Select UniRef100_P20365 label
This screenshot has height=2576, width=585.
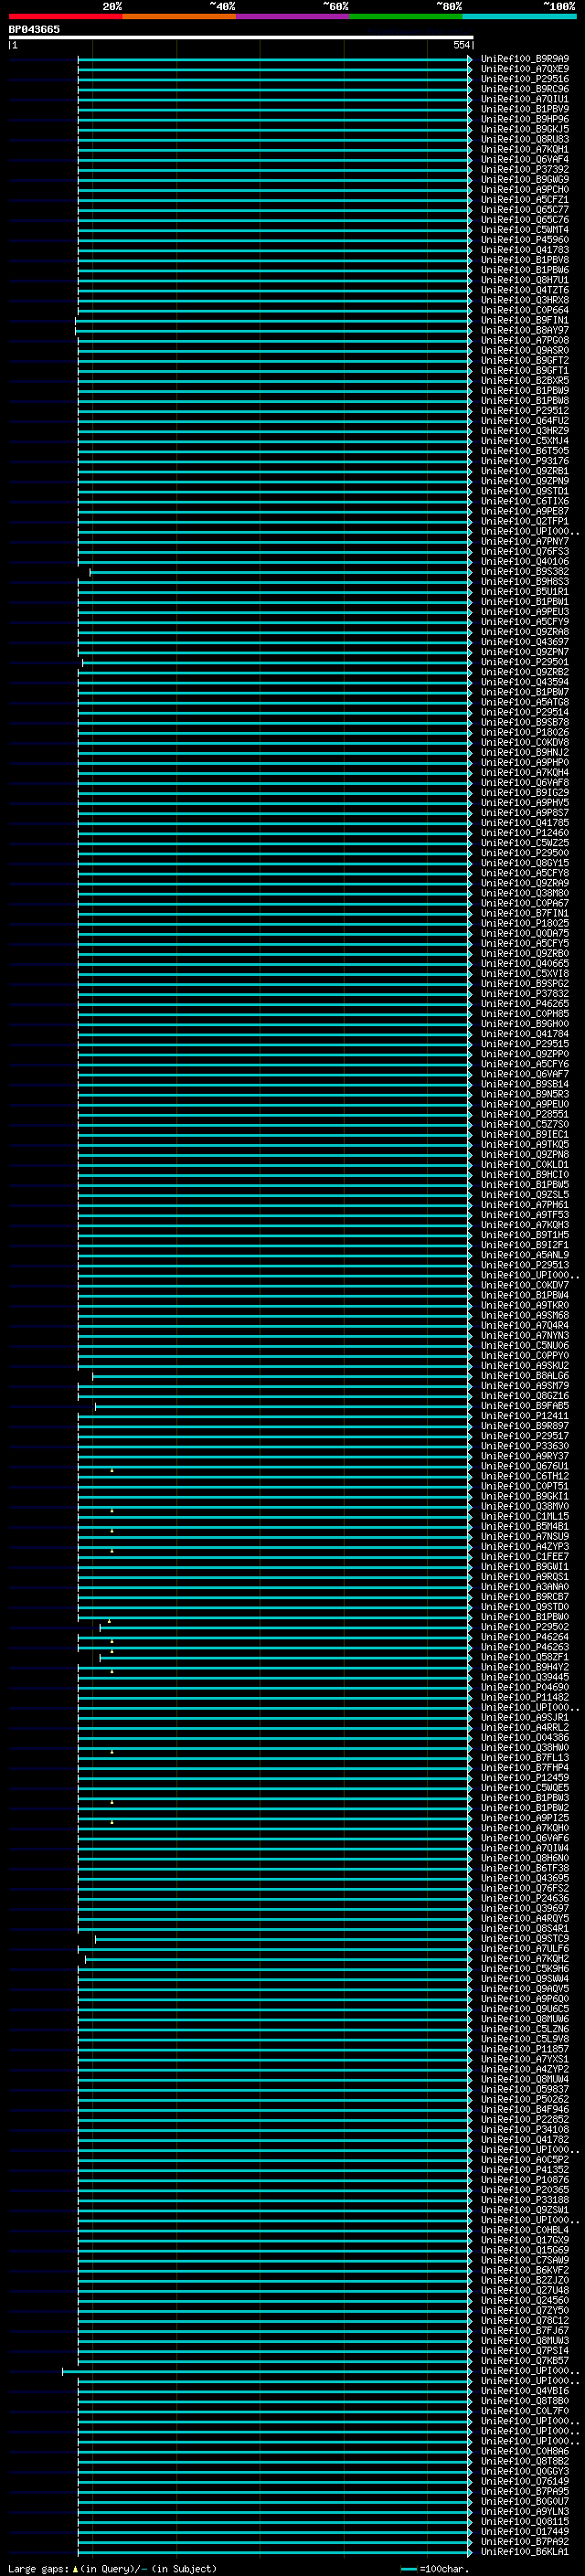point(525,2189)
